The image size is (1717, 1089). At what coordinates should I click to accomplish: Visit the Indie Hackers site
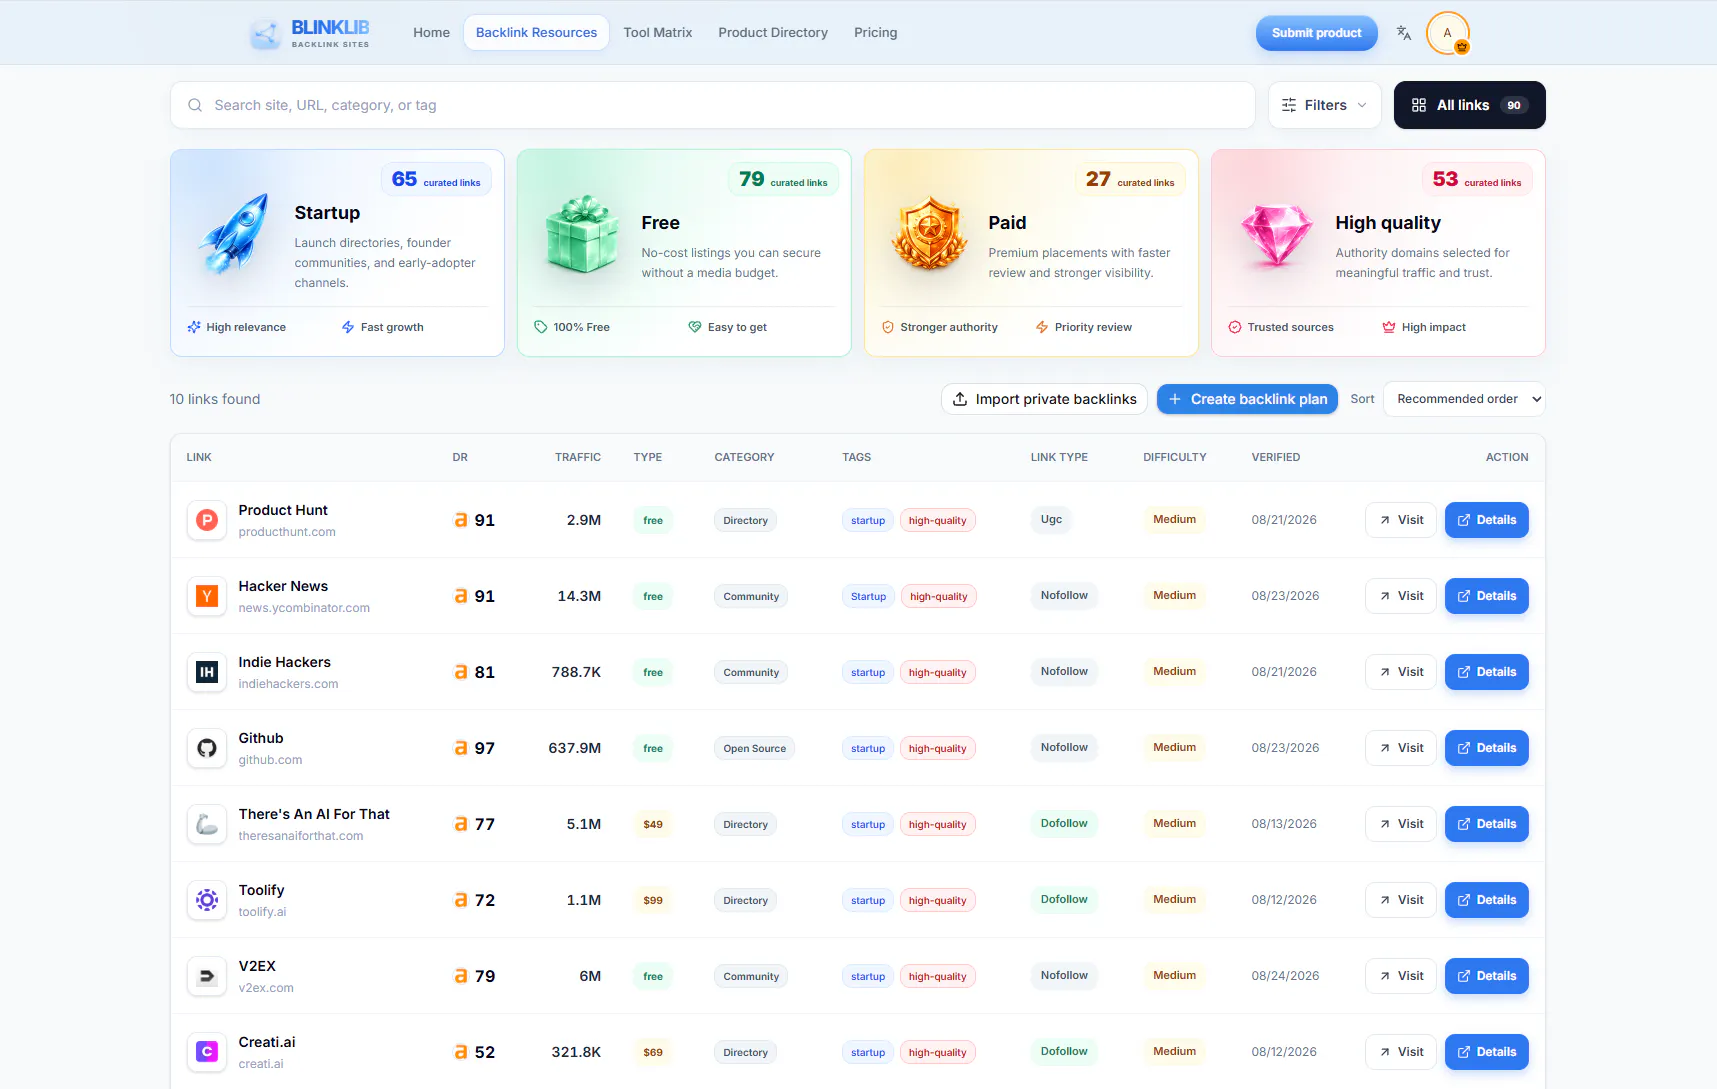click(1401, 672)
